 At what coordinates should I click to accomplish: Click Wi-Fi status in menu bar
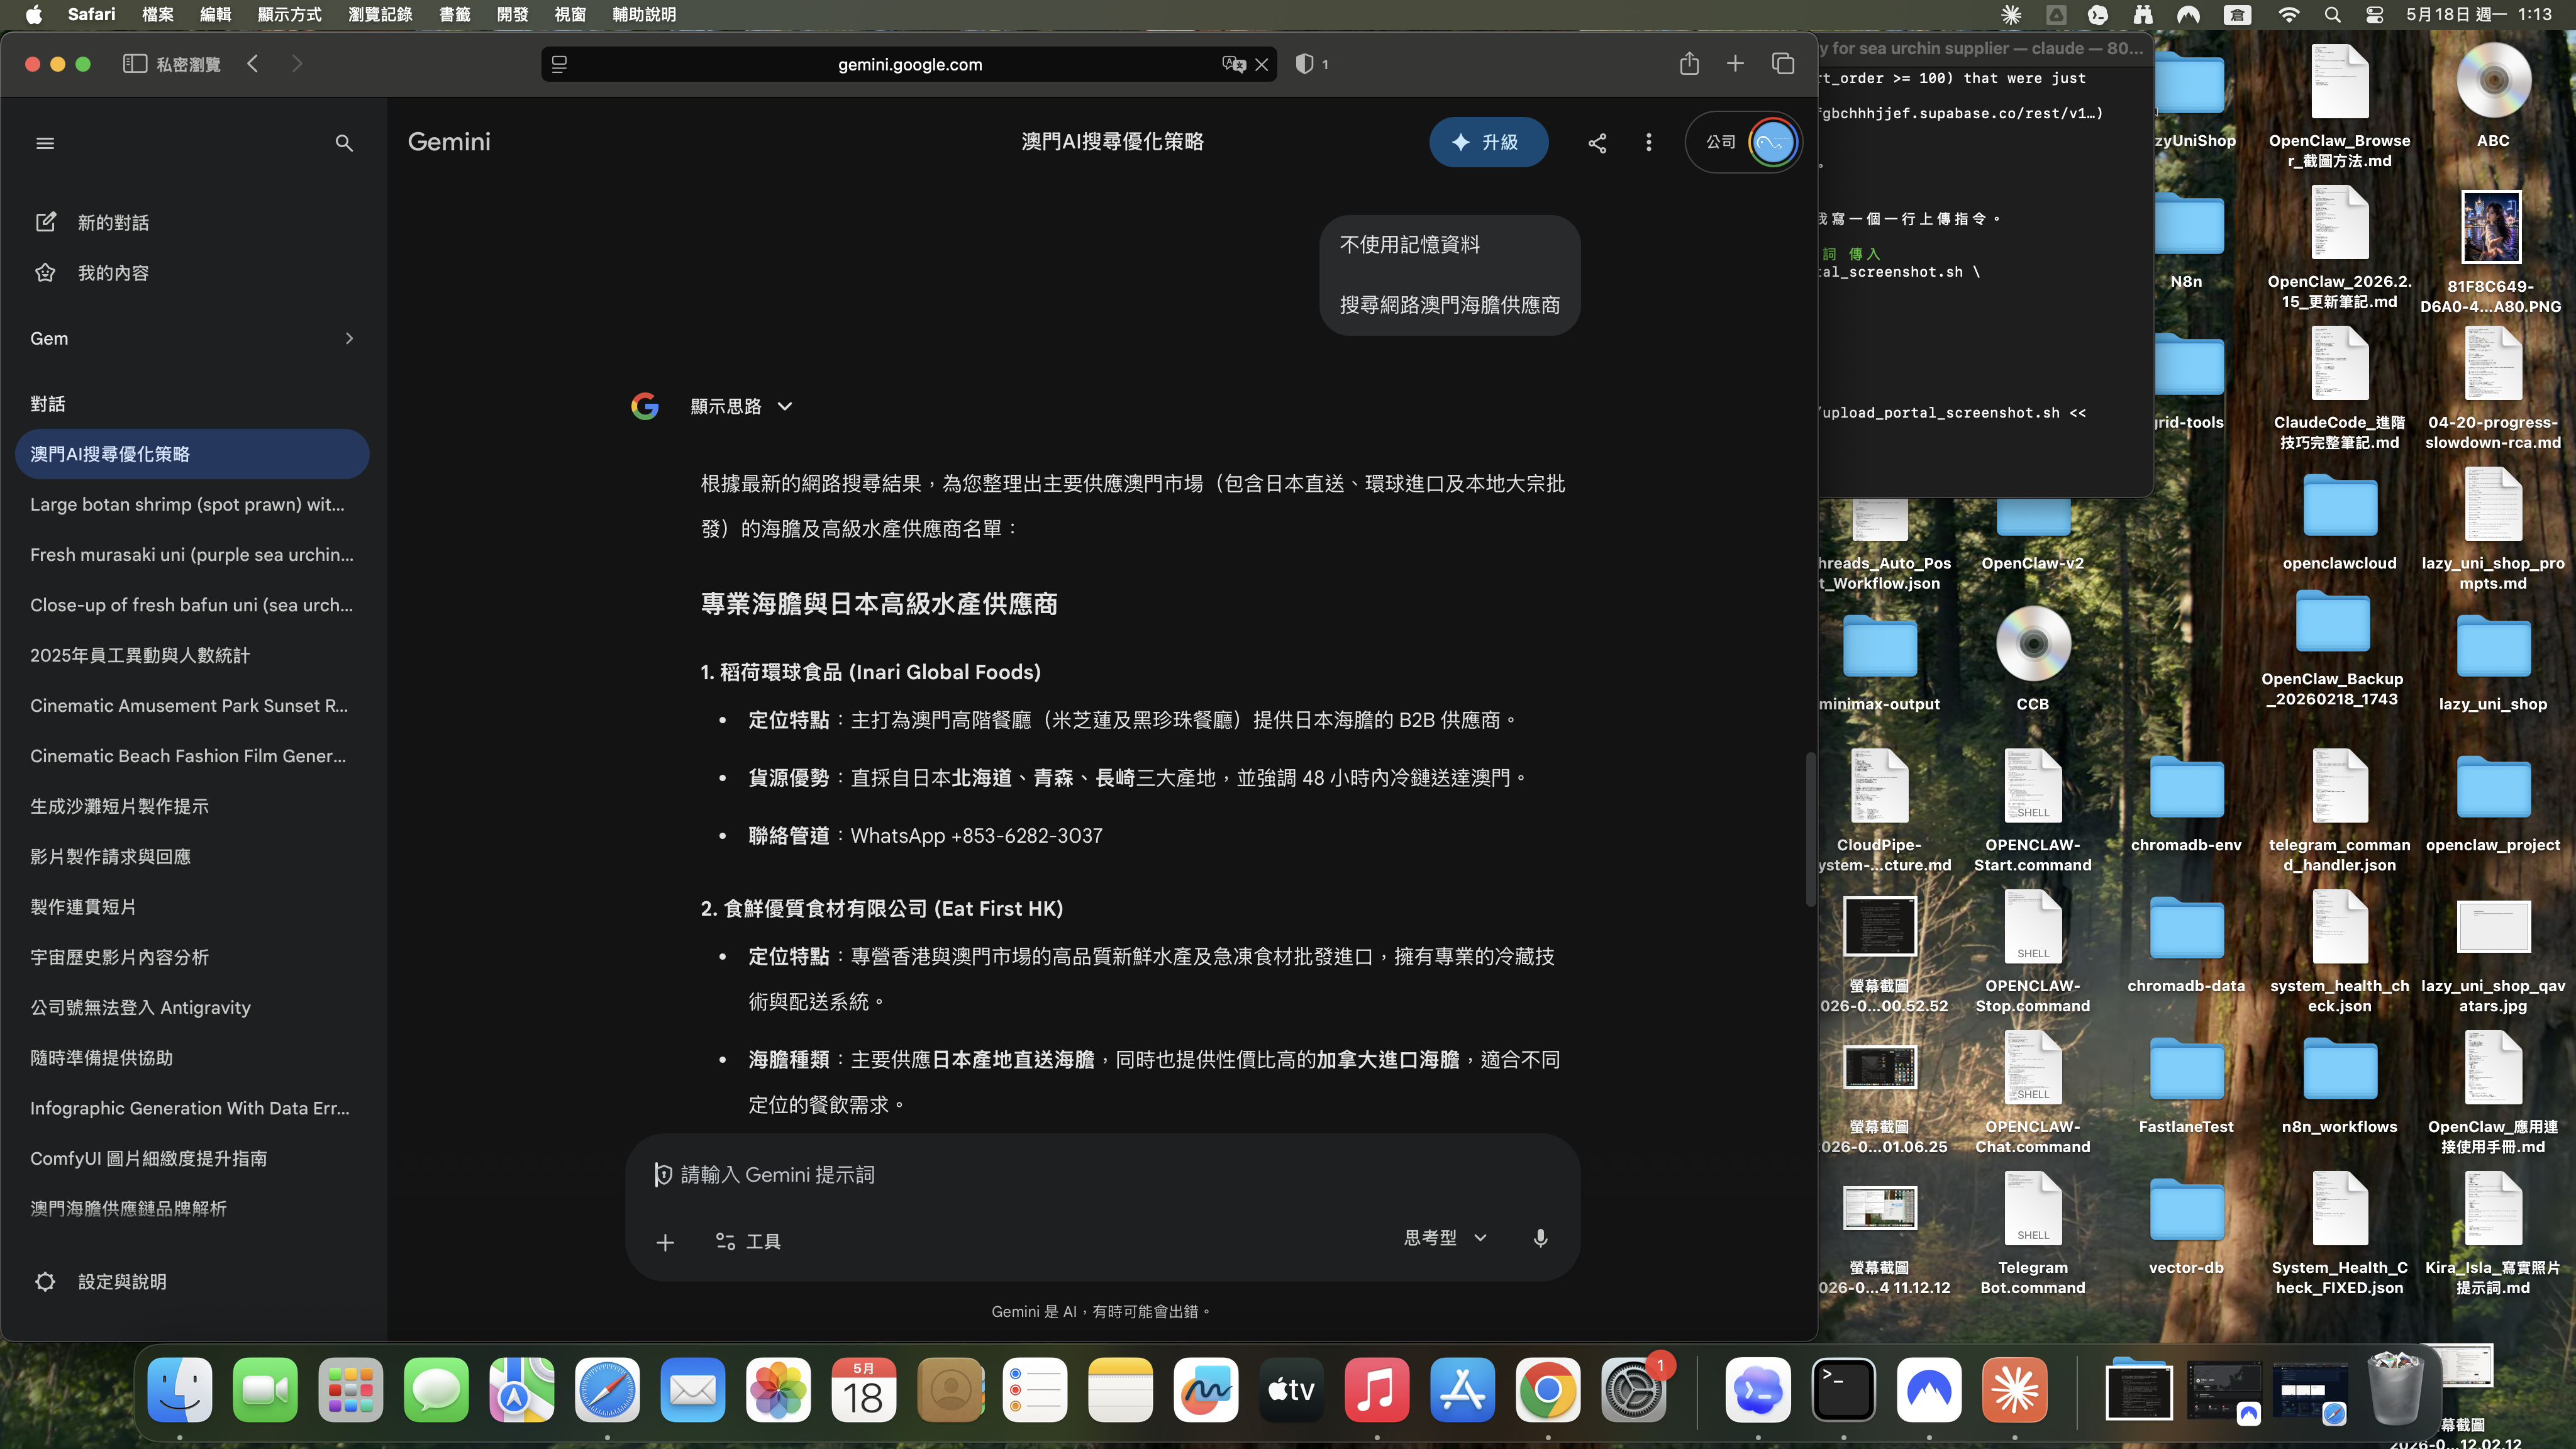coord(2288,14)
